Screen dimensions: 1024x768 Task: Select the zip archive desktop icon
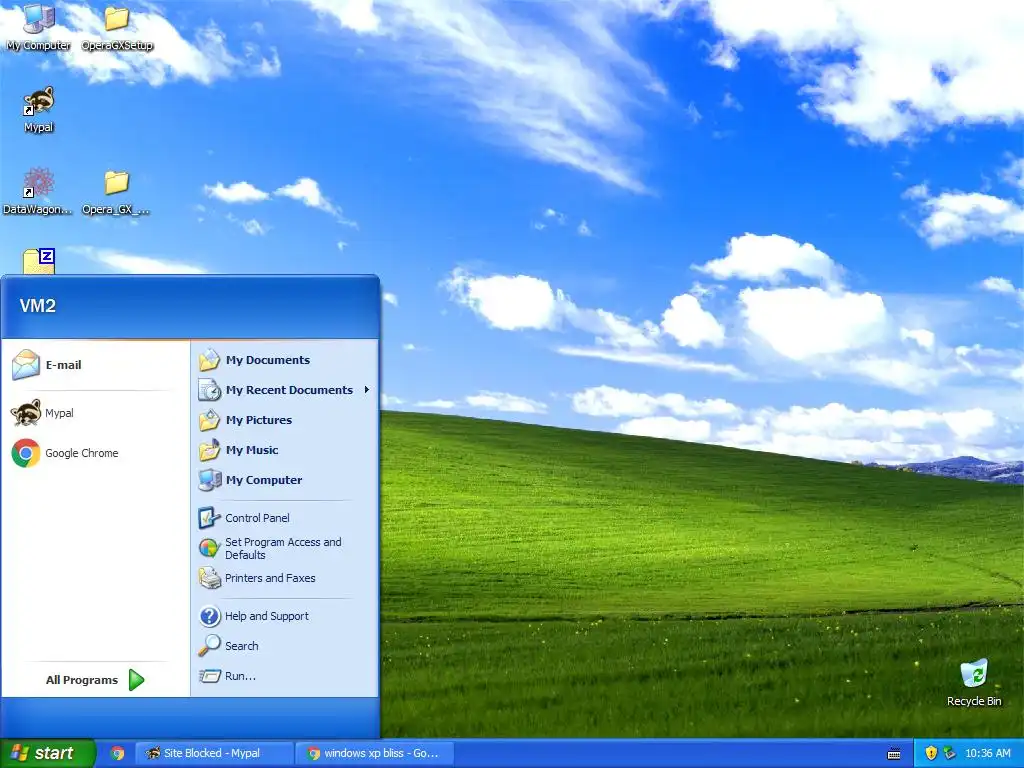(39, 261)
